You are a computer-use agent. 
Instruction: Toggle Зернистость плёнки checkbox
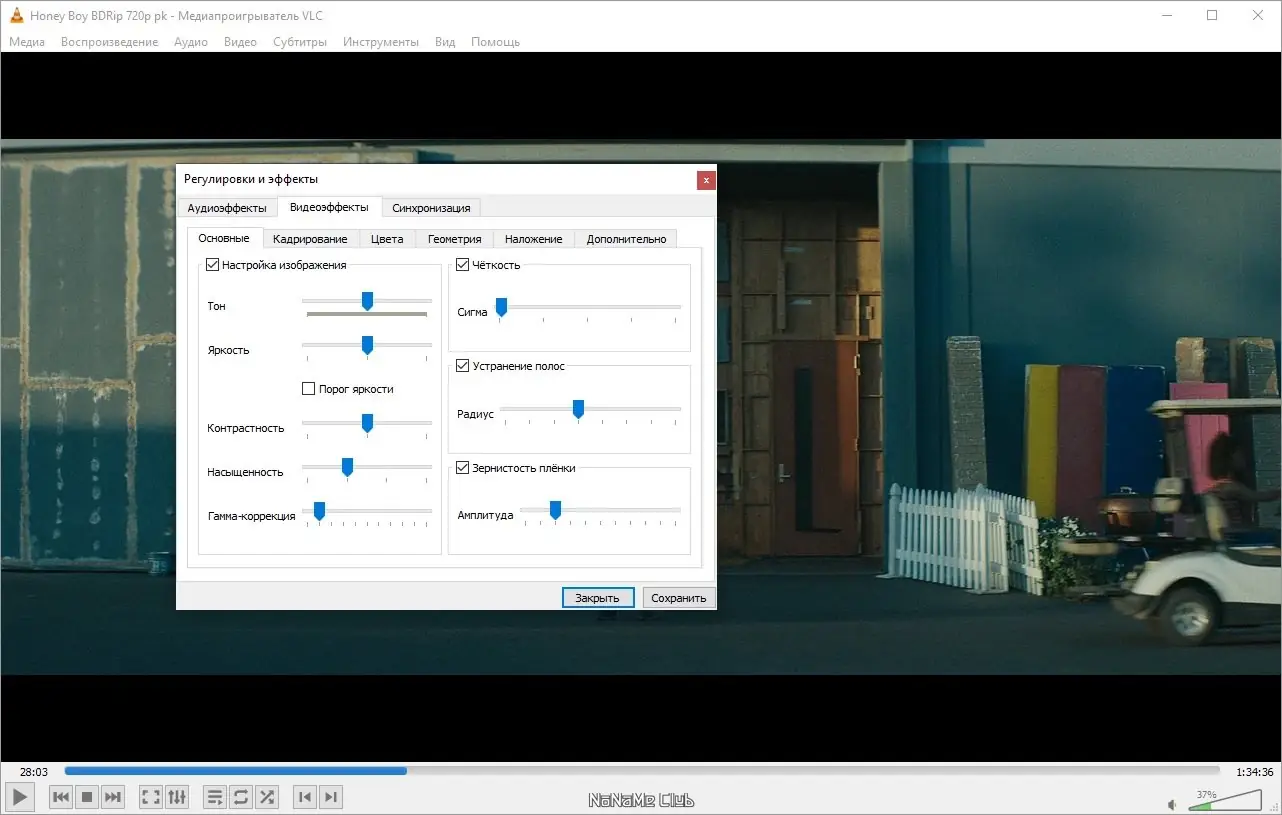[462, 467]
